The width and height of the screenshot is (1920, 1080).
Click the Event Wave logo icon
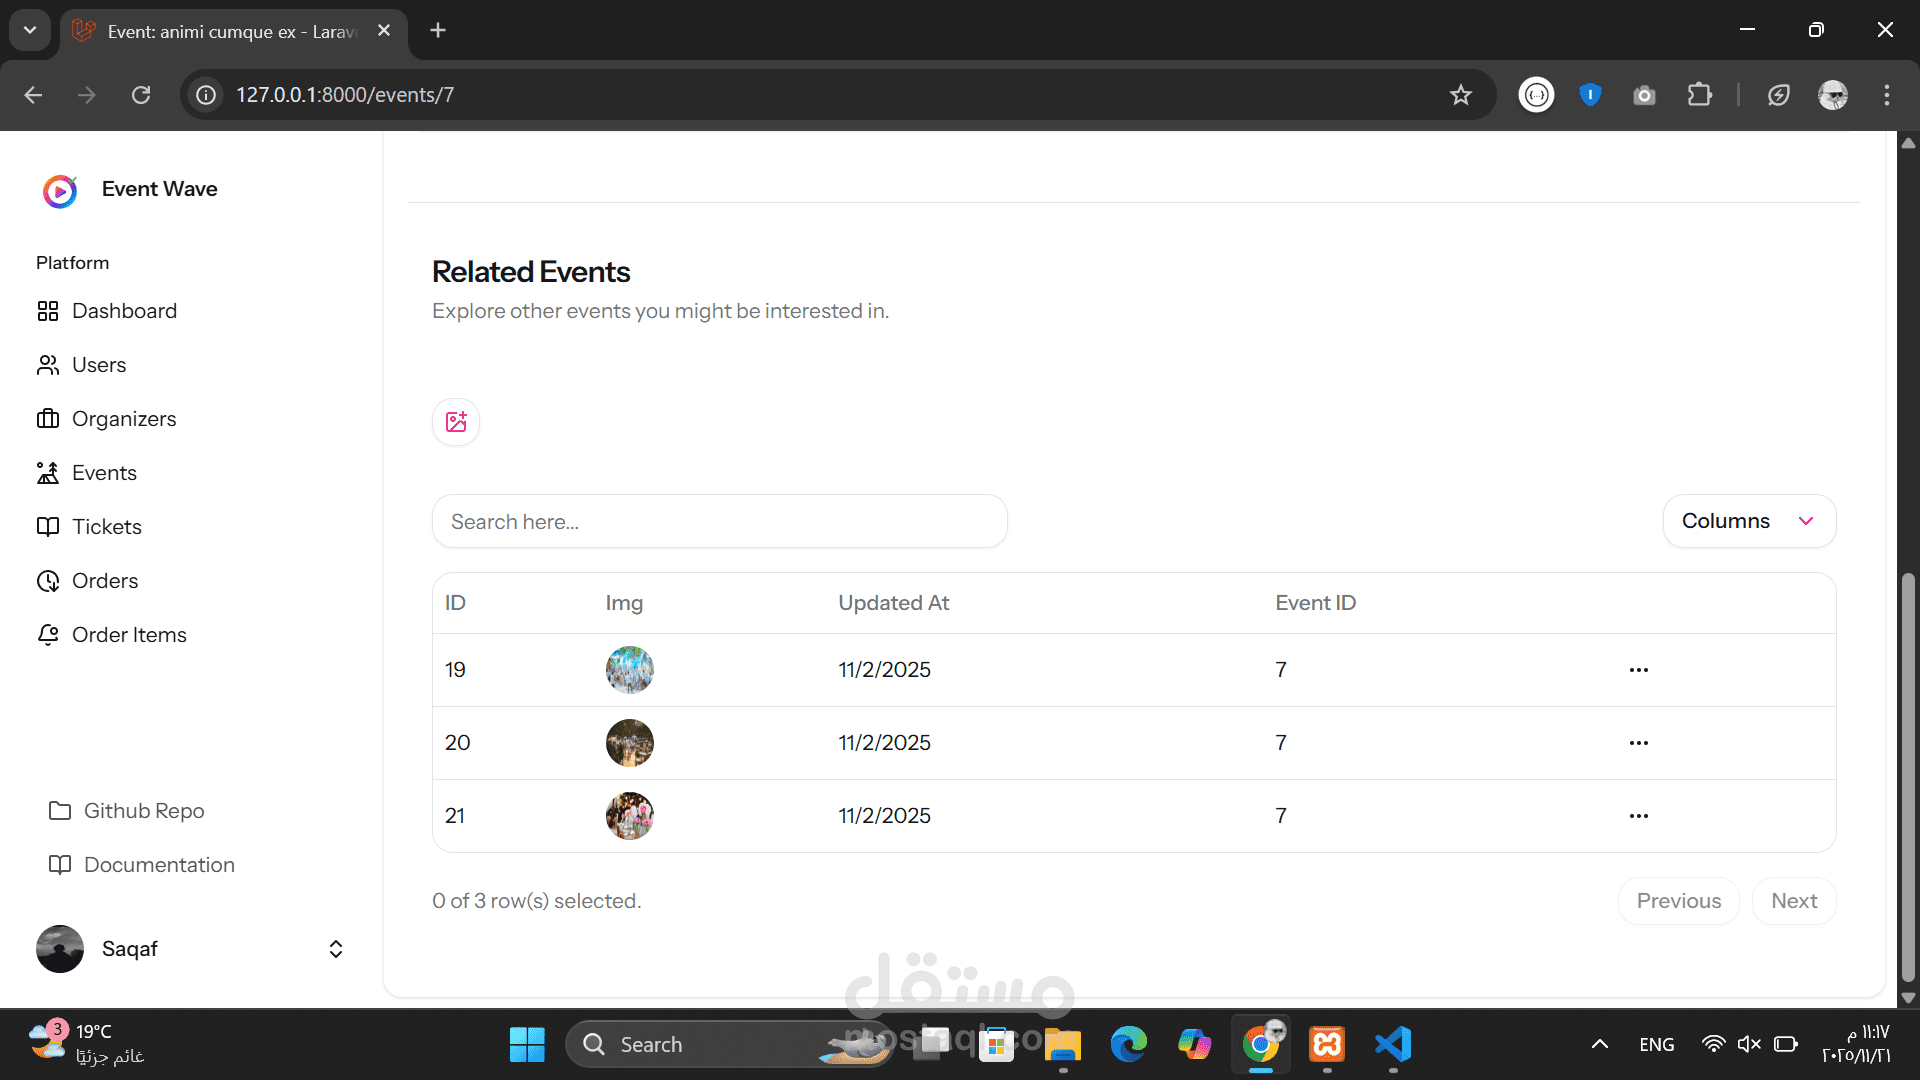(x=60, y=190)
